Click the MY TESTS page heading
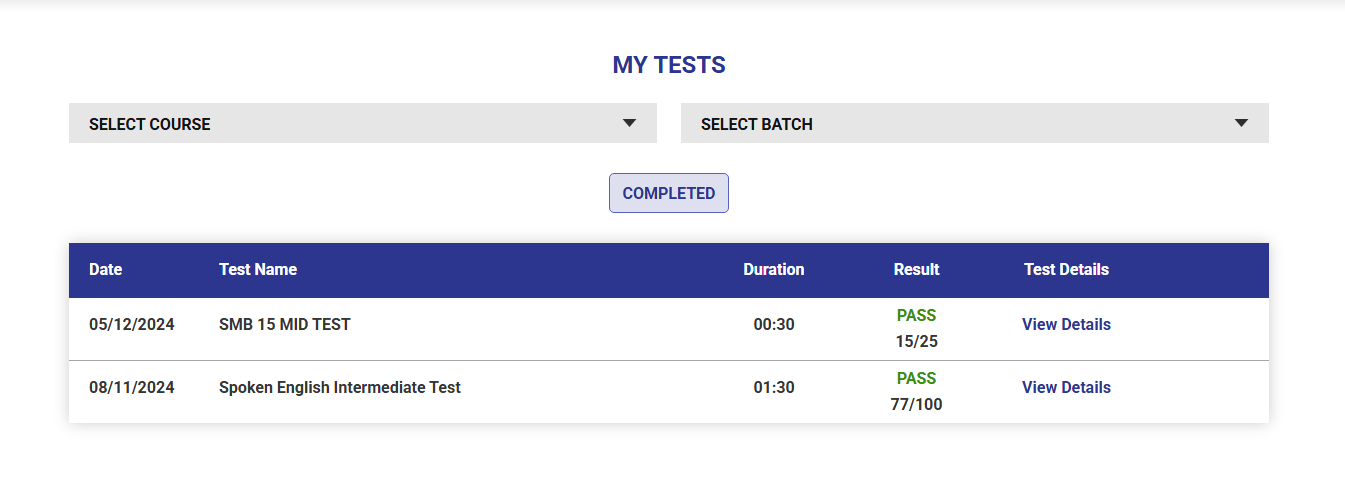This screenshot has width=1345, height=496. click(668, 65)
